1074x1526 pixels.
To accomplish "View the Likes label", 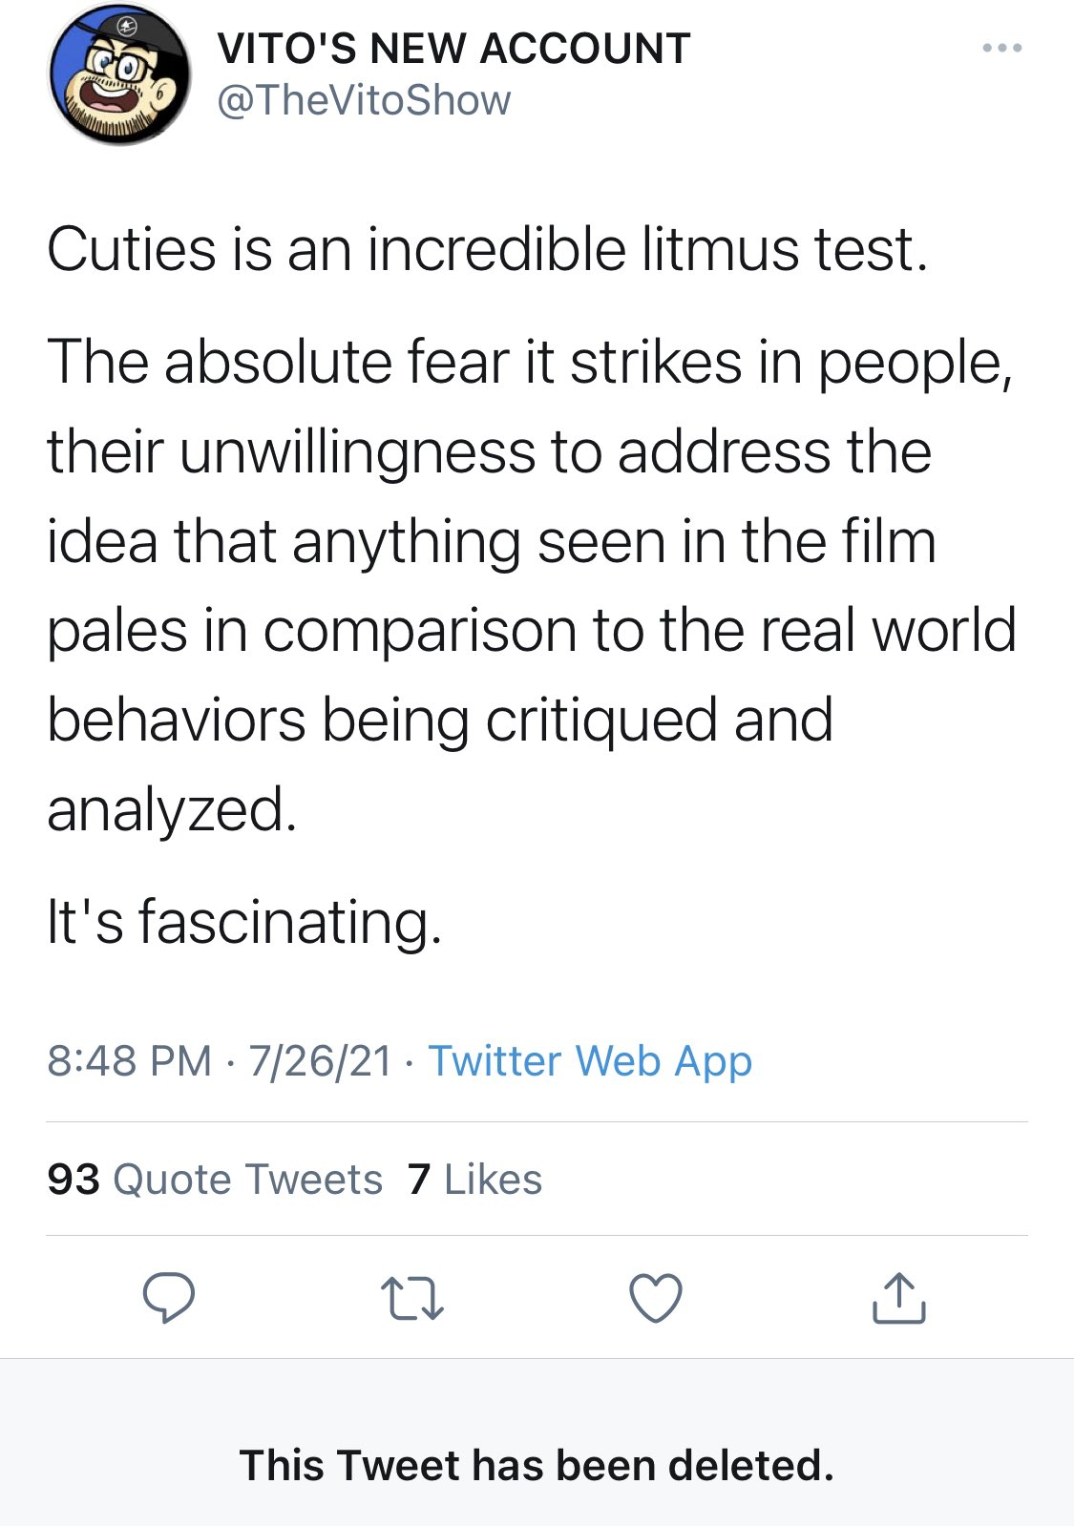I will pyautogui.click(x=493, y=1180).
